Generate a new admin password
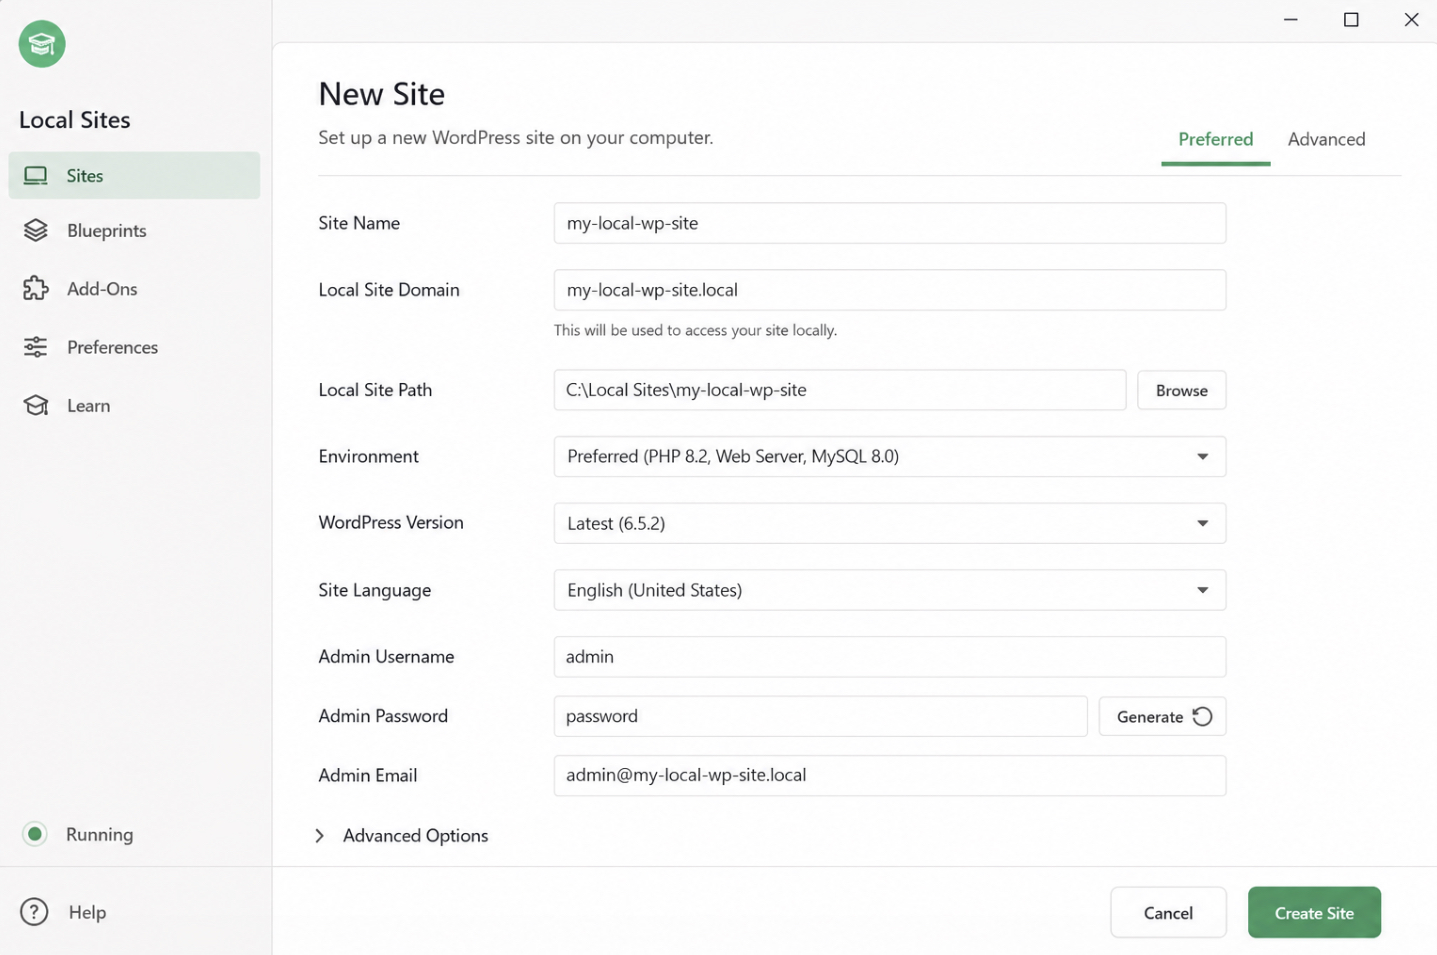1437x955 pixels. click(x=1162, y=716)
